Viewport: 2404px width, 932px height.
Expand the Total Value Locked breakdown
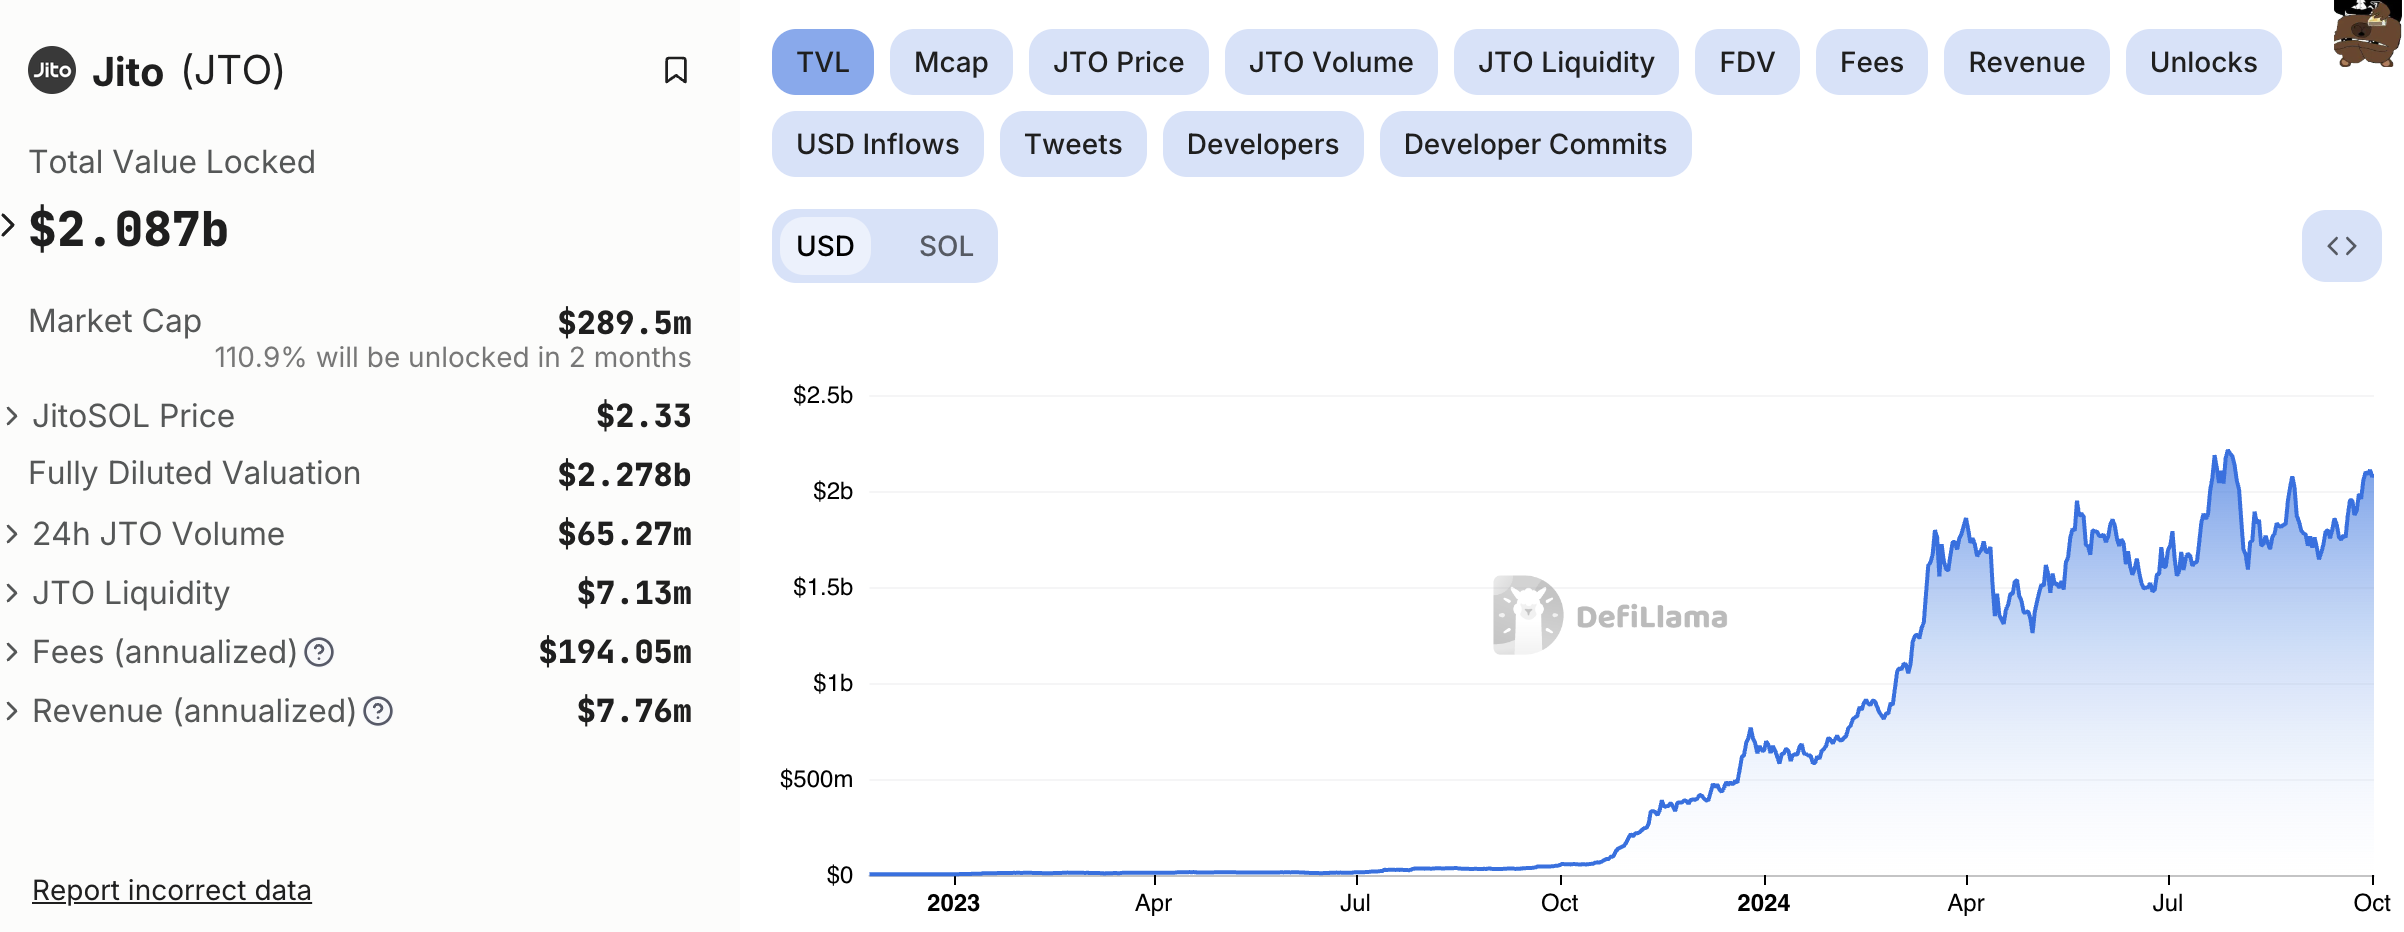coord(9,226)
